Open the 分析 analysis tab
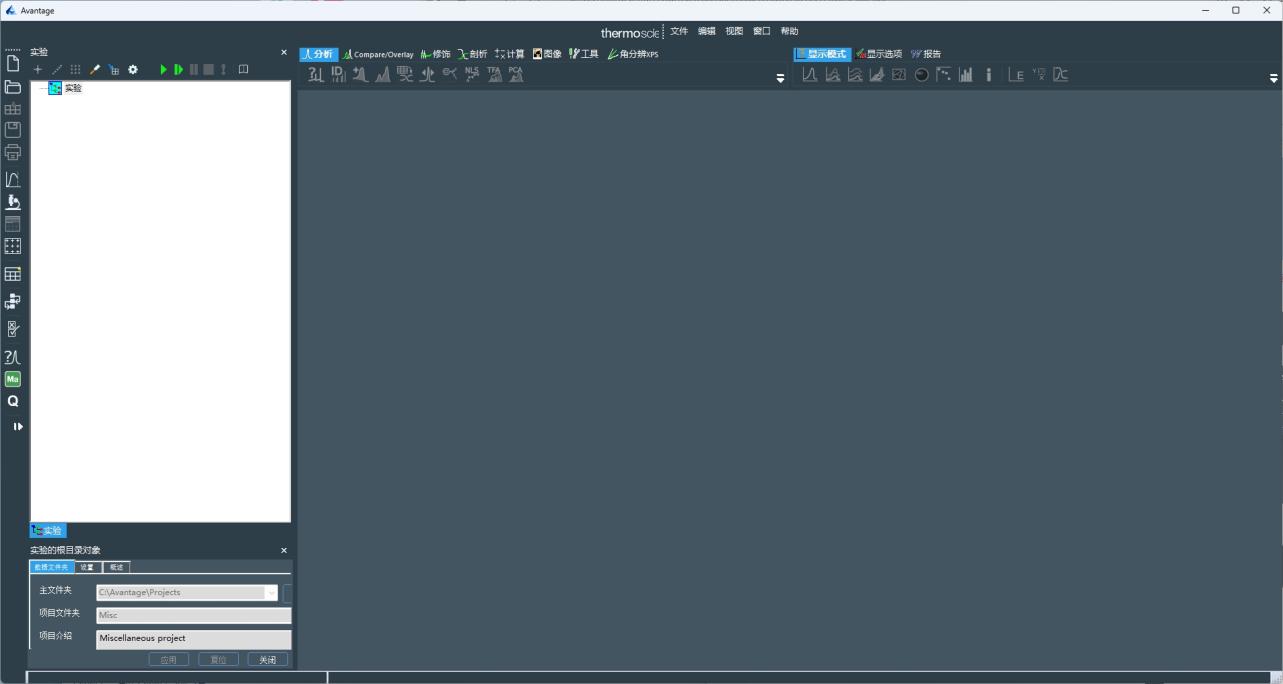Viewport: 1283px width, 684px height. pyautogui.click(x=318, y=54)
